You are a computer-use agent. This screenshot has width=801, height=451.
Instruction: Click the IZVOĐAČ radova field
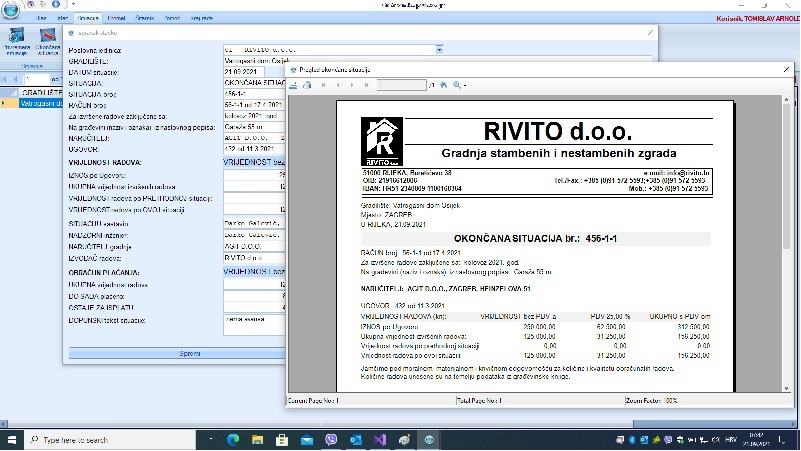point(254,258)
